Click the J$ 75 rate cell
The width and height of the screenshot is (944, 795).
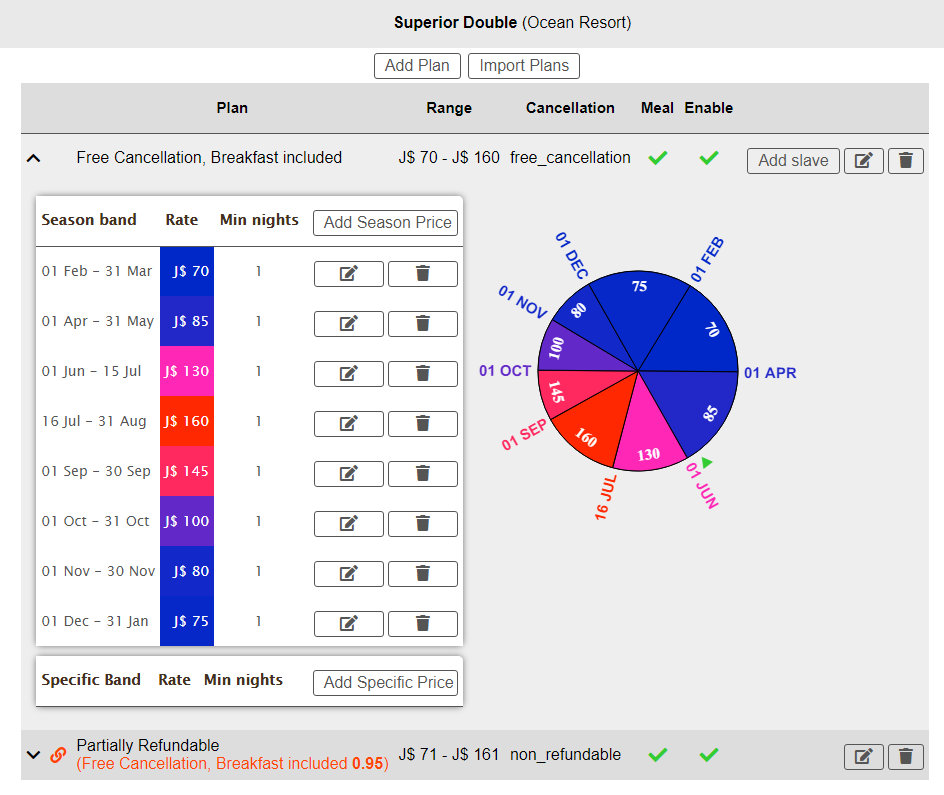[187, 620]
